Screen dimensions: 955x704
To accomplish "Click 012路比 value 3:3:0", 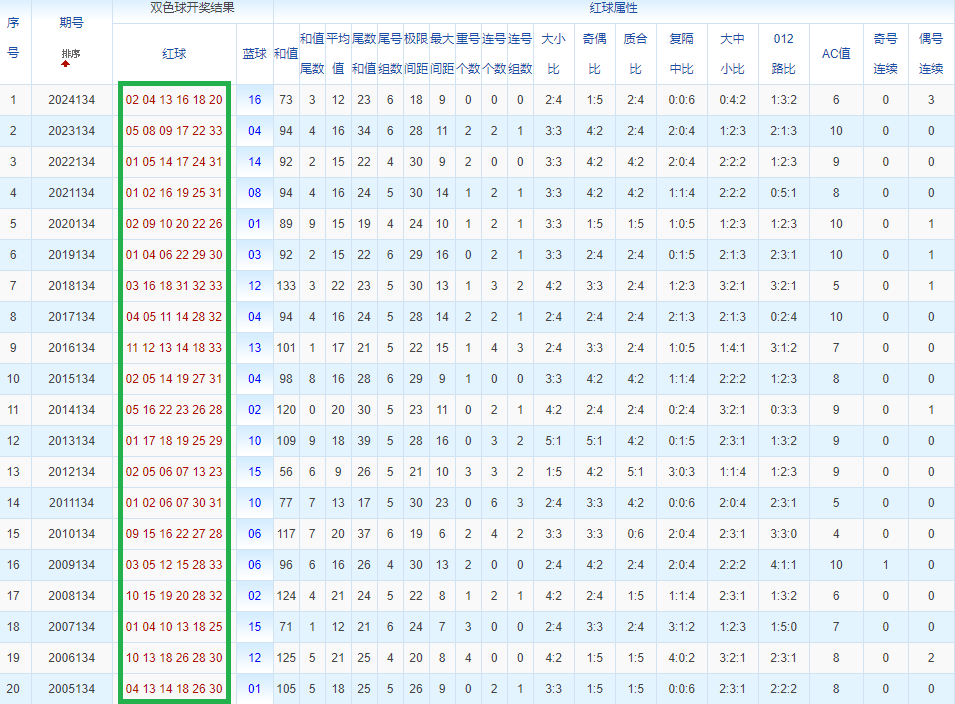I will point(783,534).
